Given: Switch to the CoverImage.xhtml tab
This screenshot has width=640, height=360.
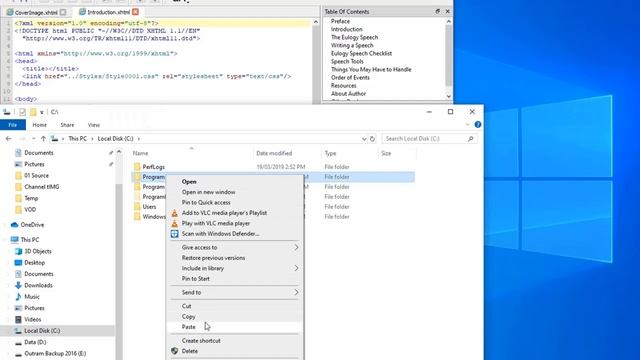Looking at the screenshot, I should pos(36,12).
